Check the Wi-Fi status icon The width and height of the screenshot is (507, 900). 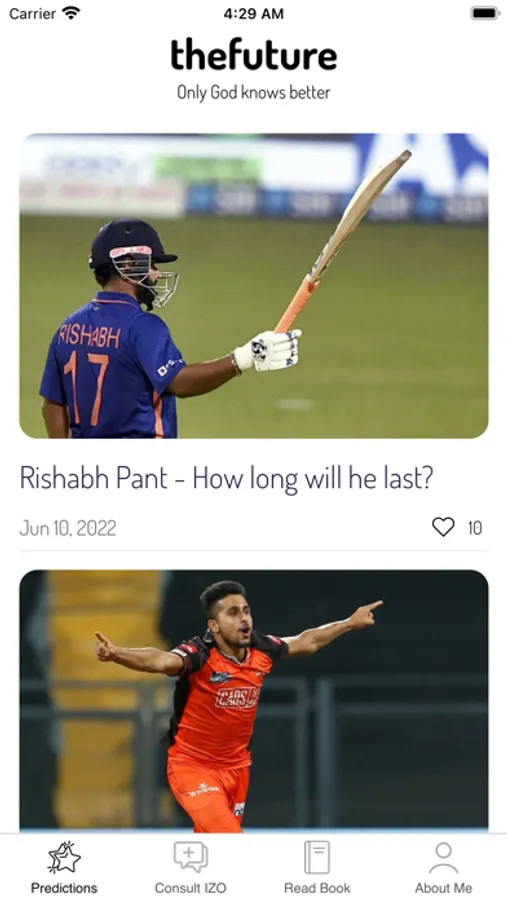[x=72, y=13]
